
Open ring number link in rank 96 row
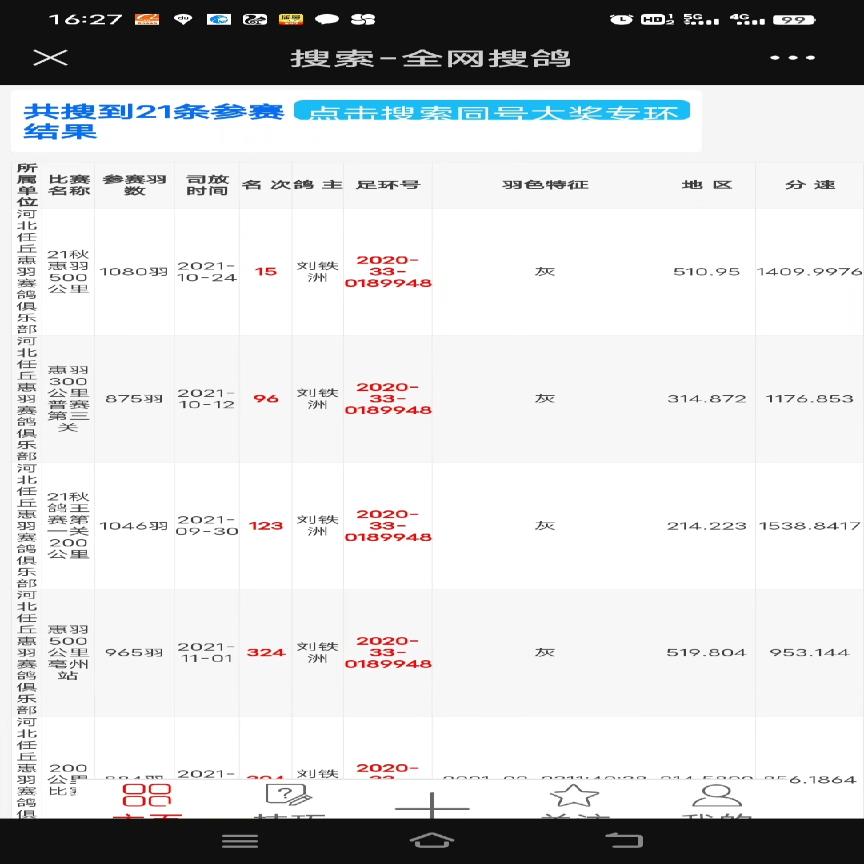coord(388,398)
